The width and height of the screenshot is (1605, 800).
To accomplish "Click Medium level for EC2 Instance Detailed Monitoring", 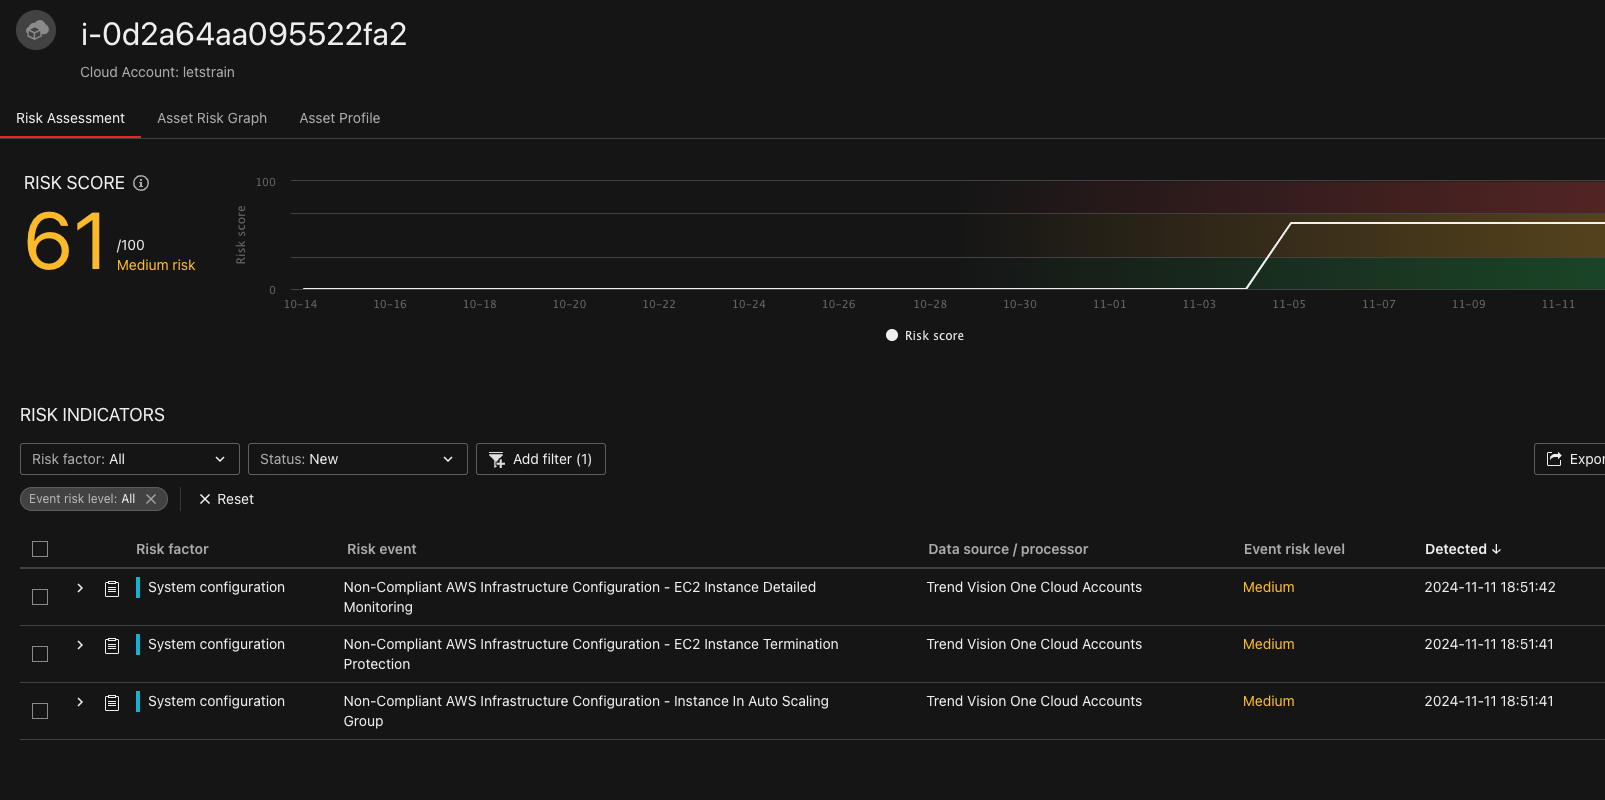I will [x=1268, y=587].
